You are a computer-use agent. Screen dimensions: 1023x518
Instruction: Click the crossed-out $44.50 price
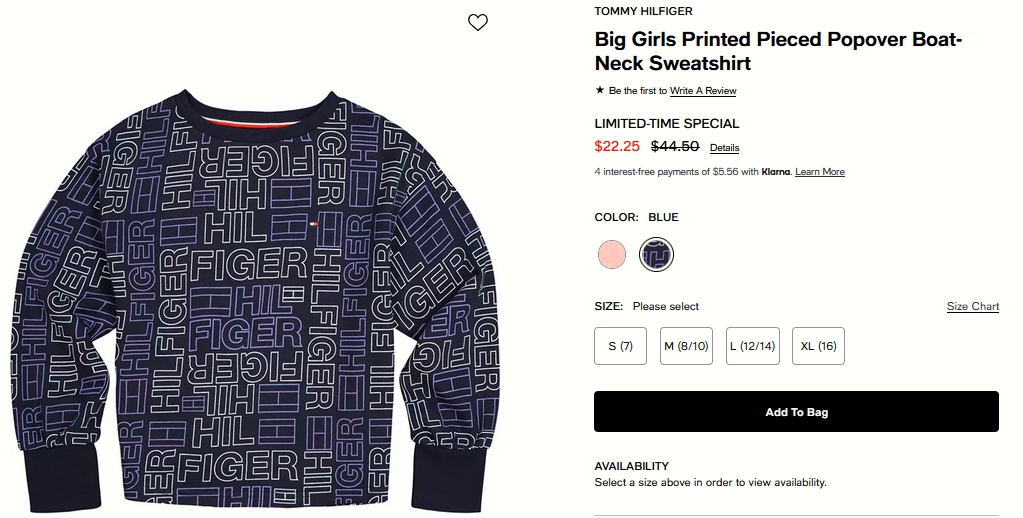(675, 146)
